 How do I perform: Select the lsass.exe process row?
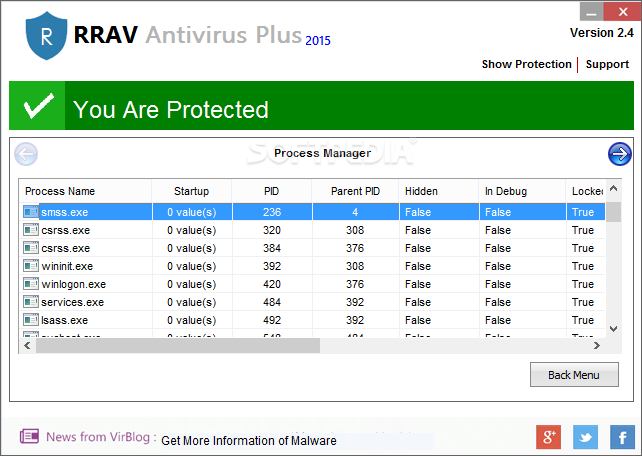[x=314, y=320]
